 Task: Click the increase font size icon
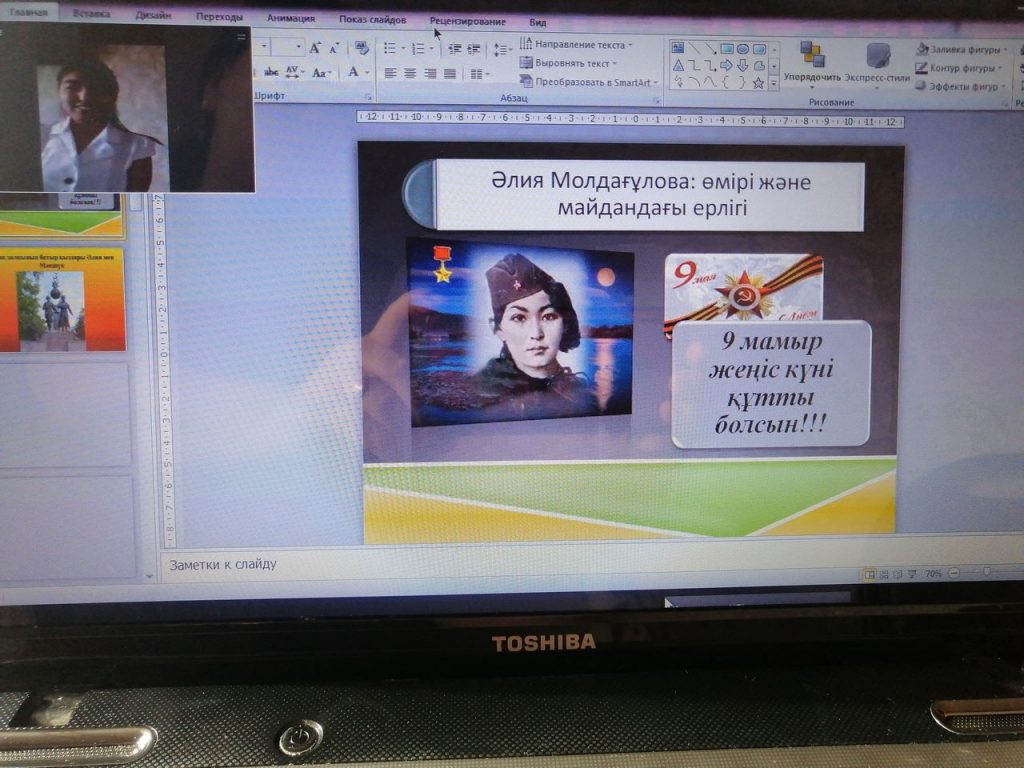(315, 47)
